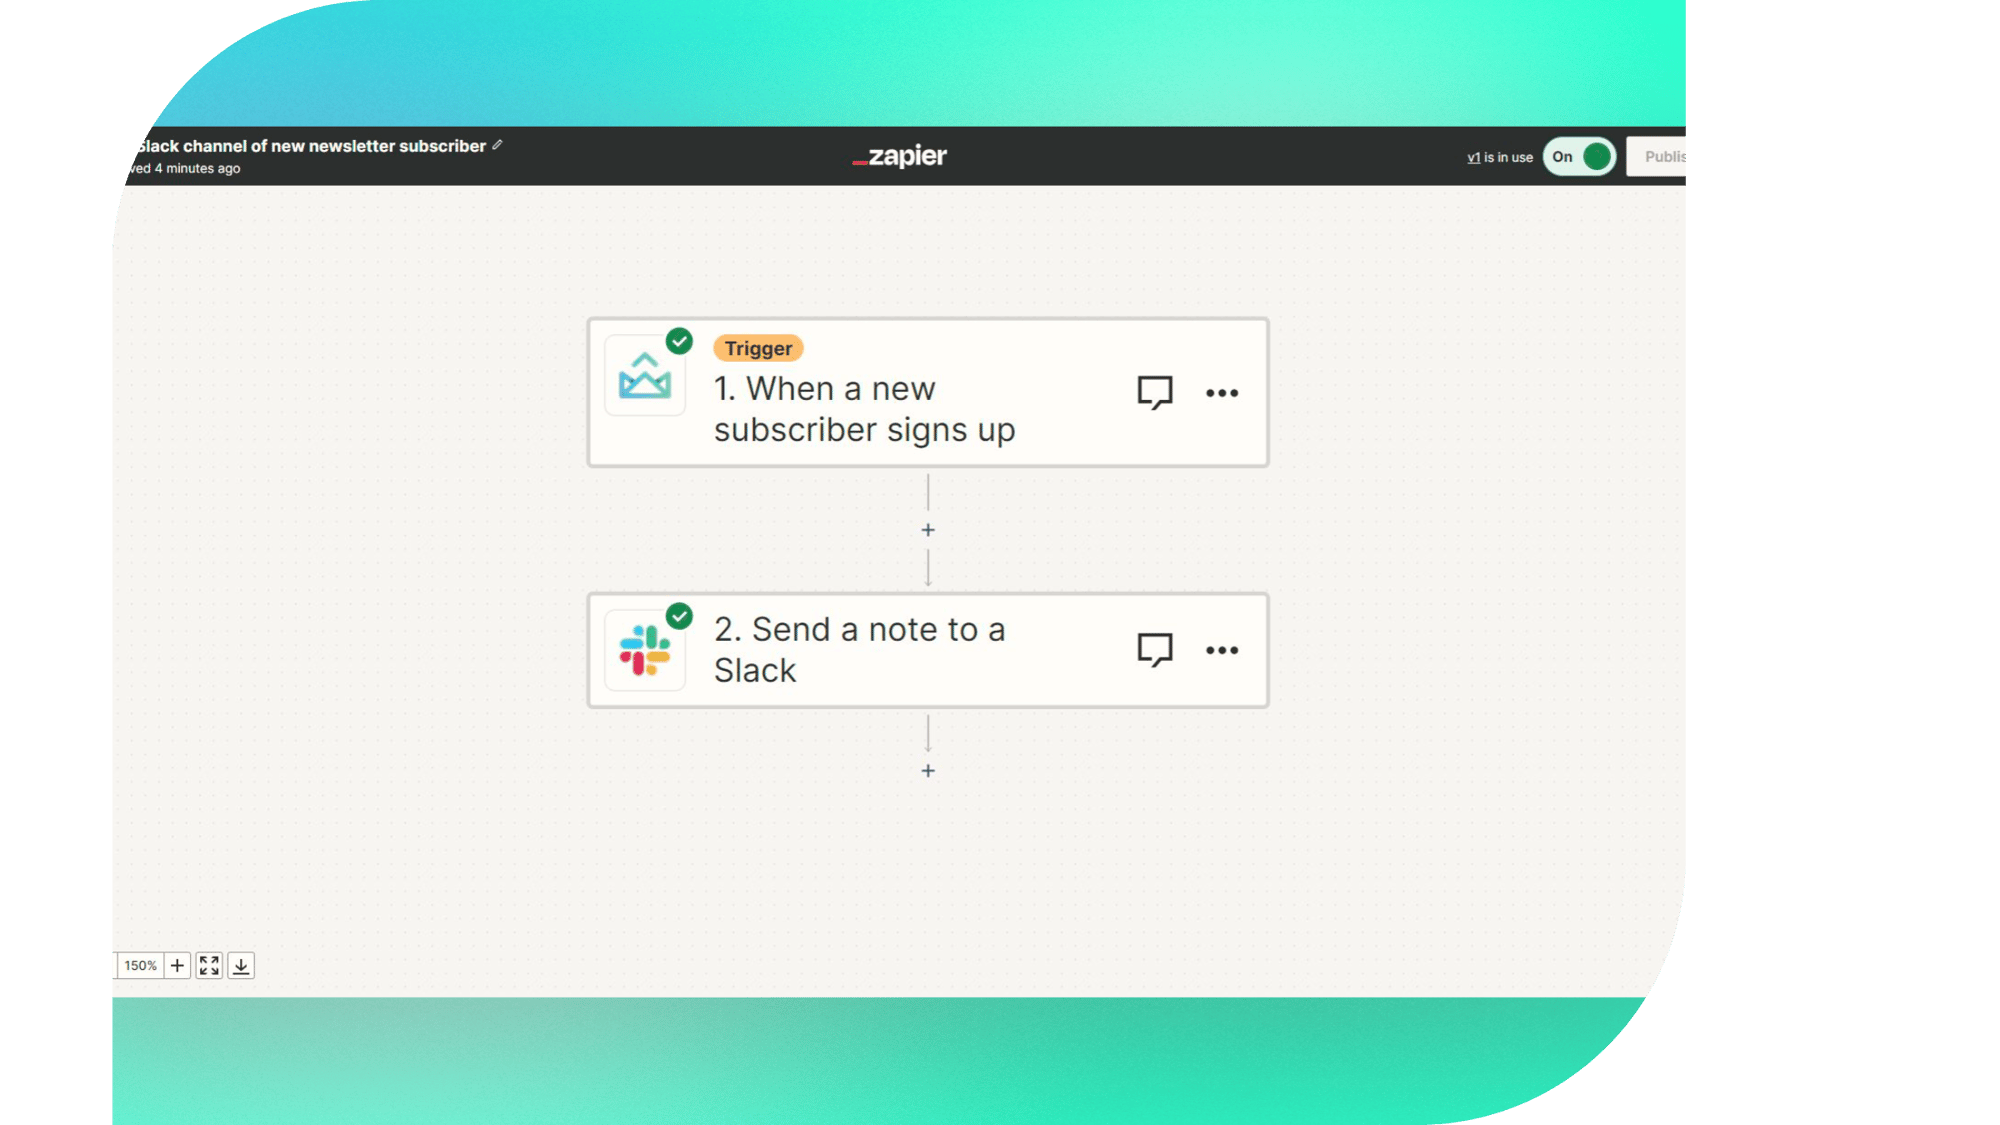The image size is (2000, 1125).
Task: Open comments on the Slack step
Action: click(x=1154, y=650)
